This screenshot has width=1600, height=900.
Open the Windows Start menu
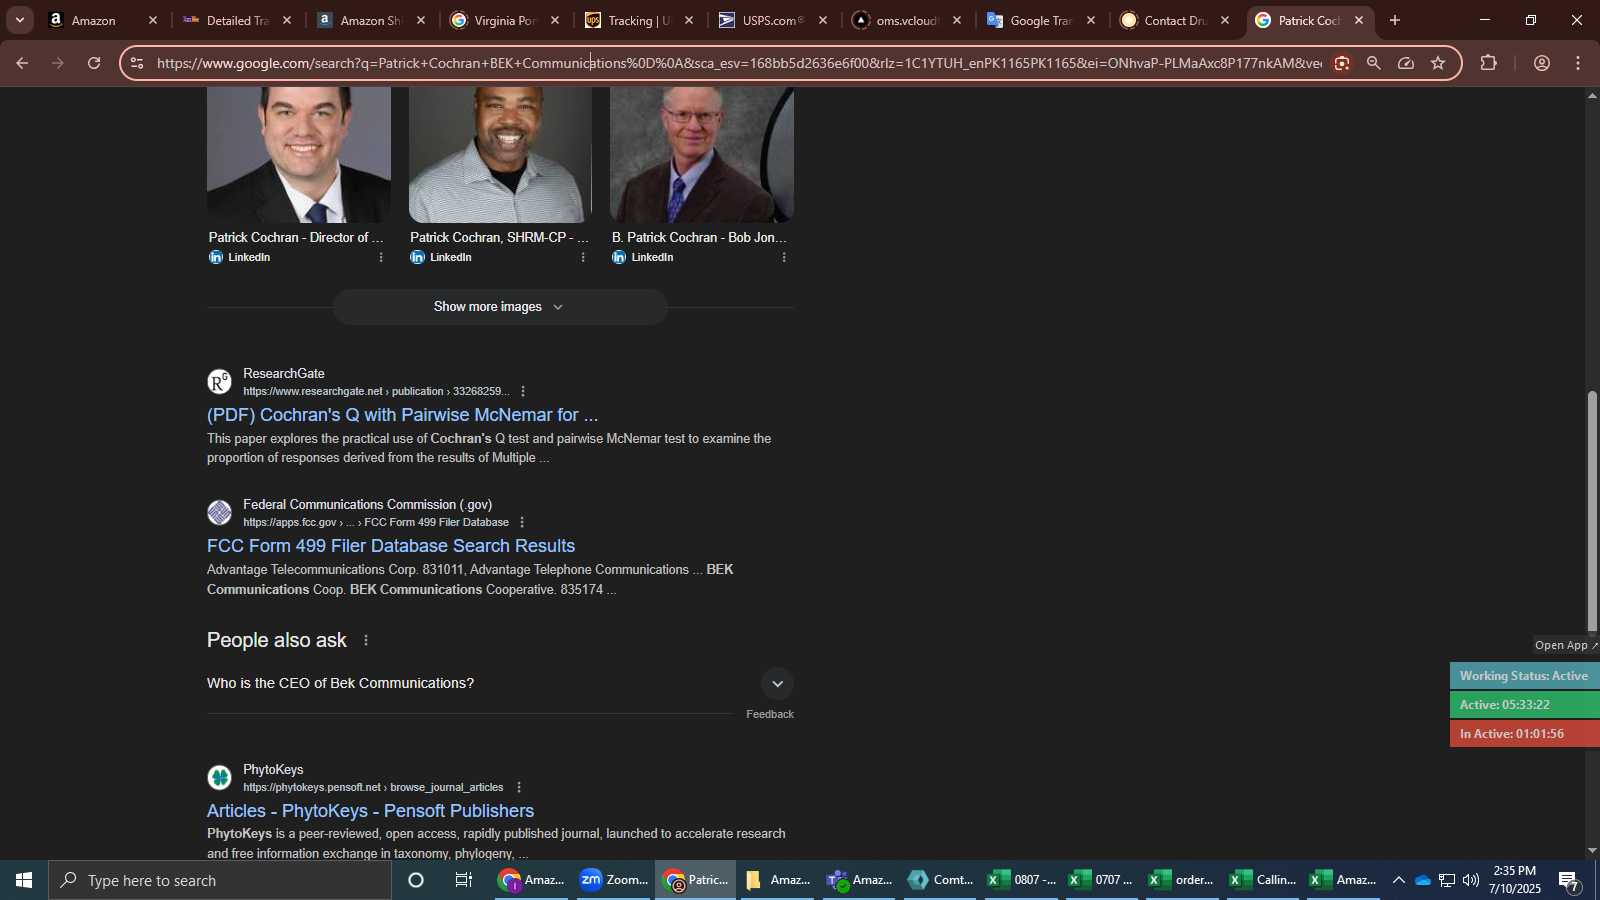tap(24, 880)
